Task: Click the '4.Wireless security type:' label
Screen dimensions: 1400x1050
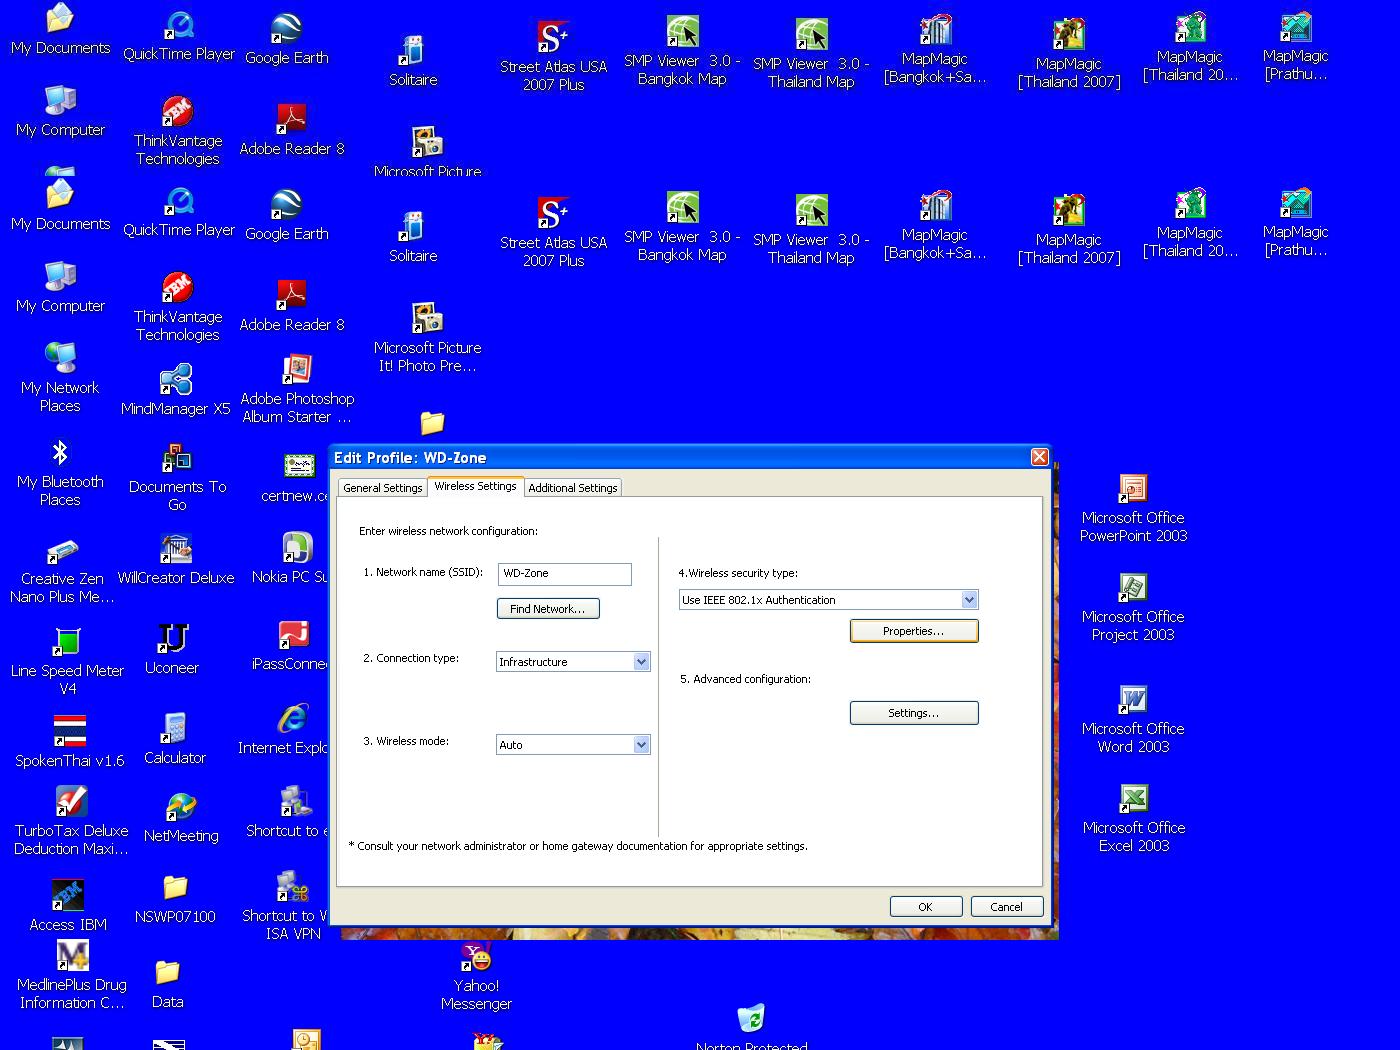Action: [738, 573]
